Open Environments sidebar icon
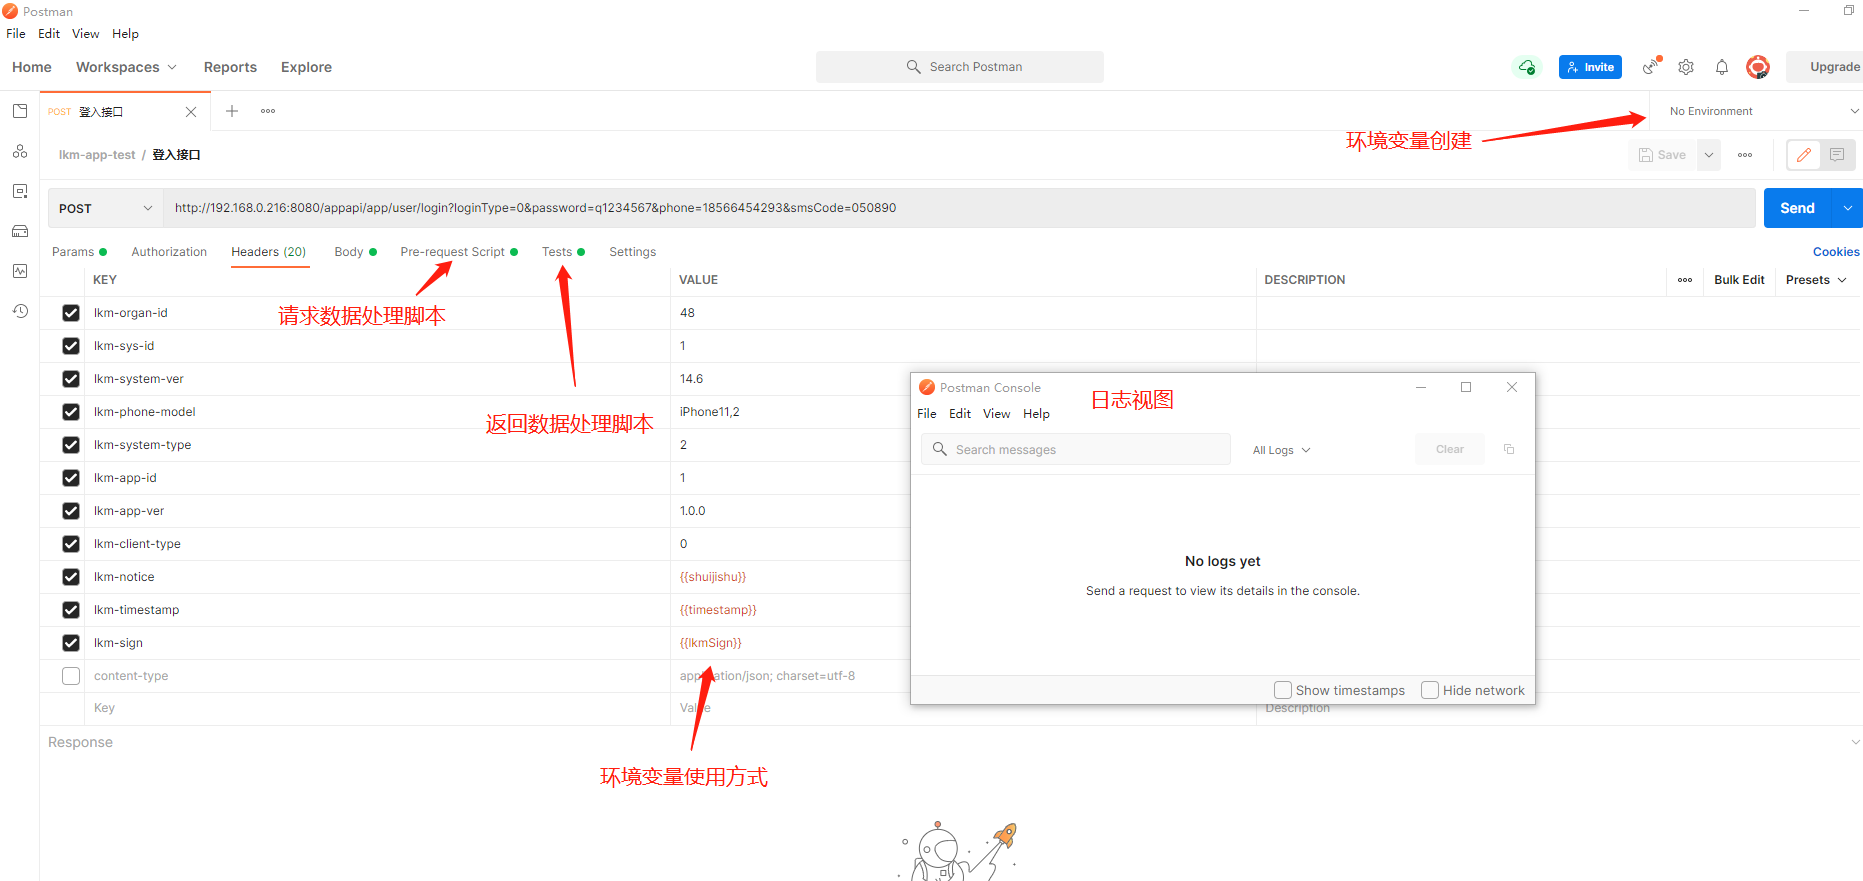Screen dimensions: 1863x881 pyautogui.click(x=20, y=191)
